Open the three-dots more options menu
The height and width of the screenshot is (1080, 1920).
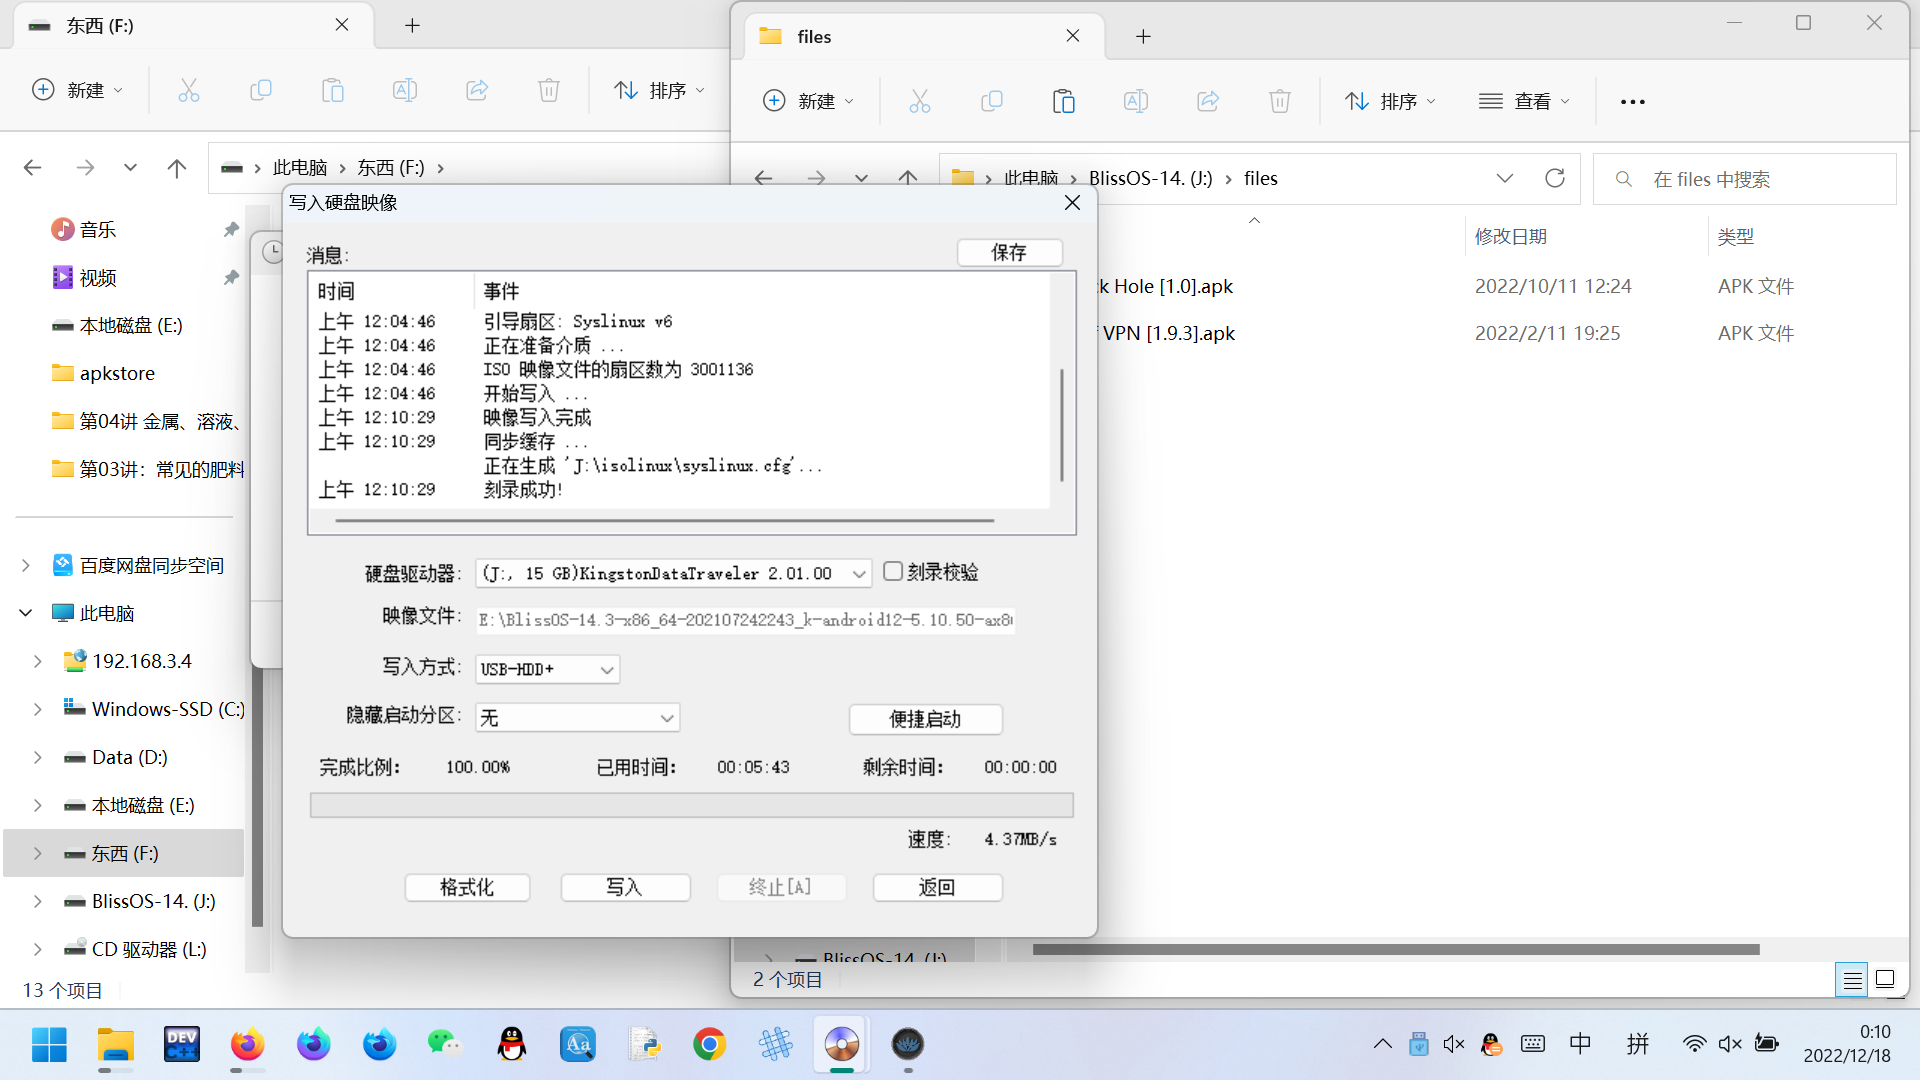coord(1632,101)
